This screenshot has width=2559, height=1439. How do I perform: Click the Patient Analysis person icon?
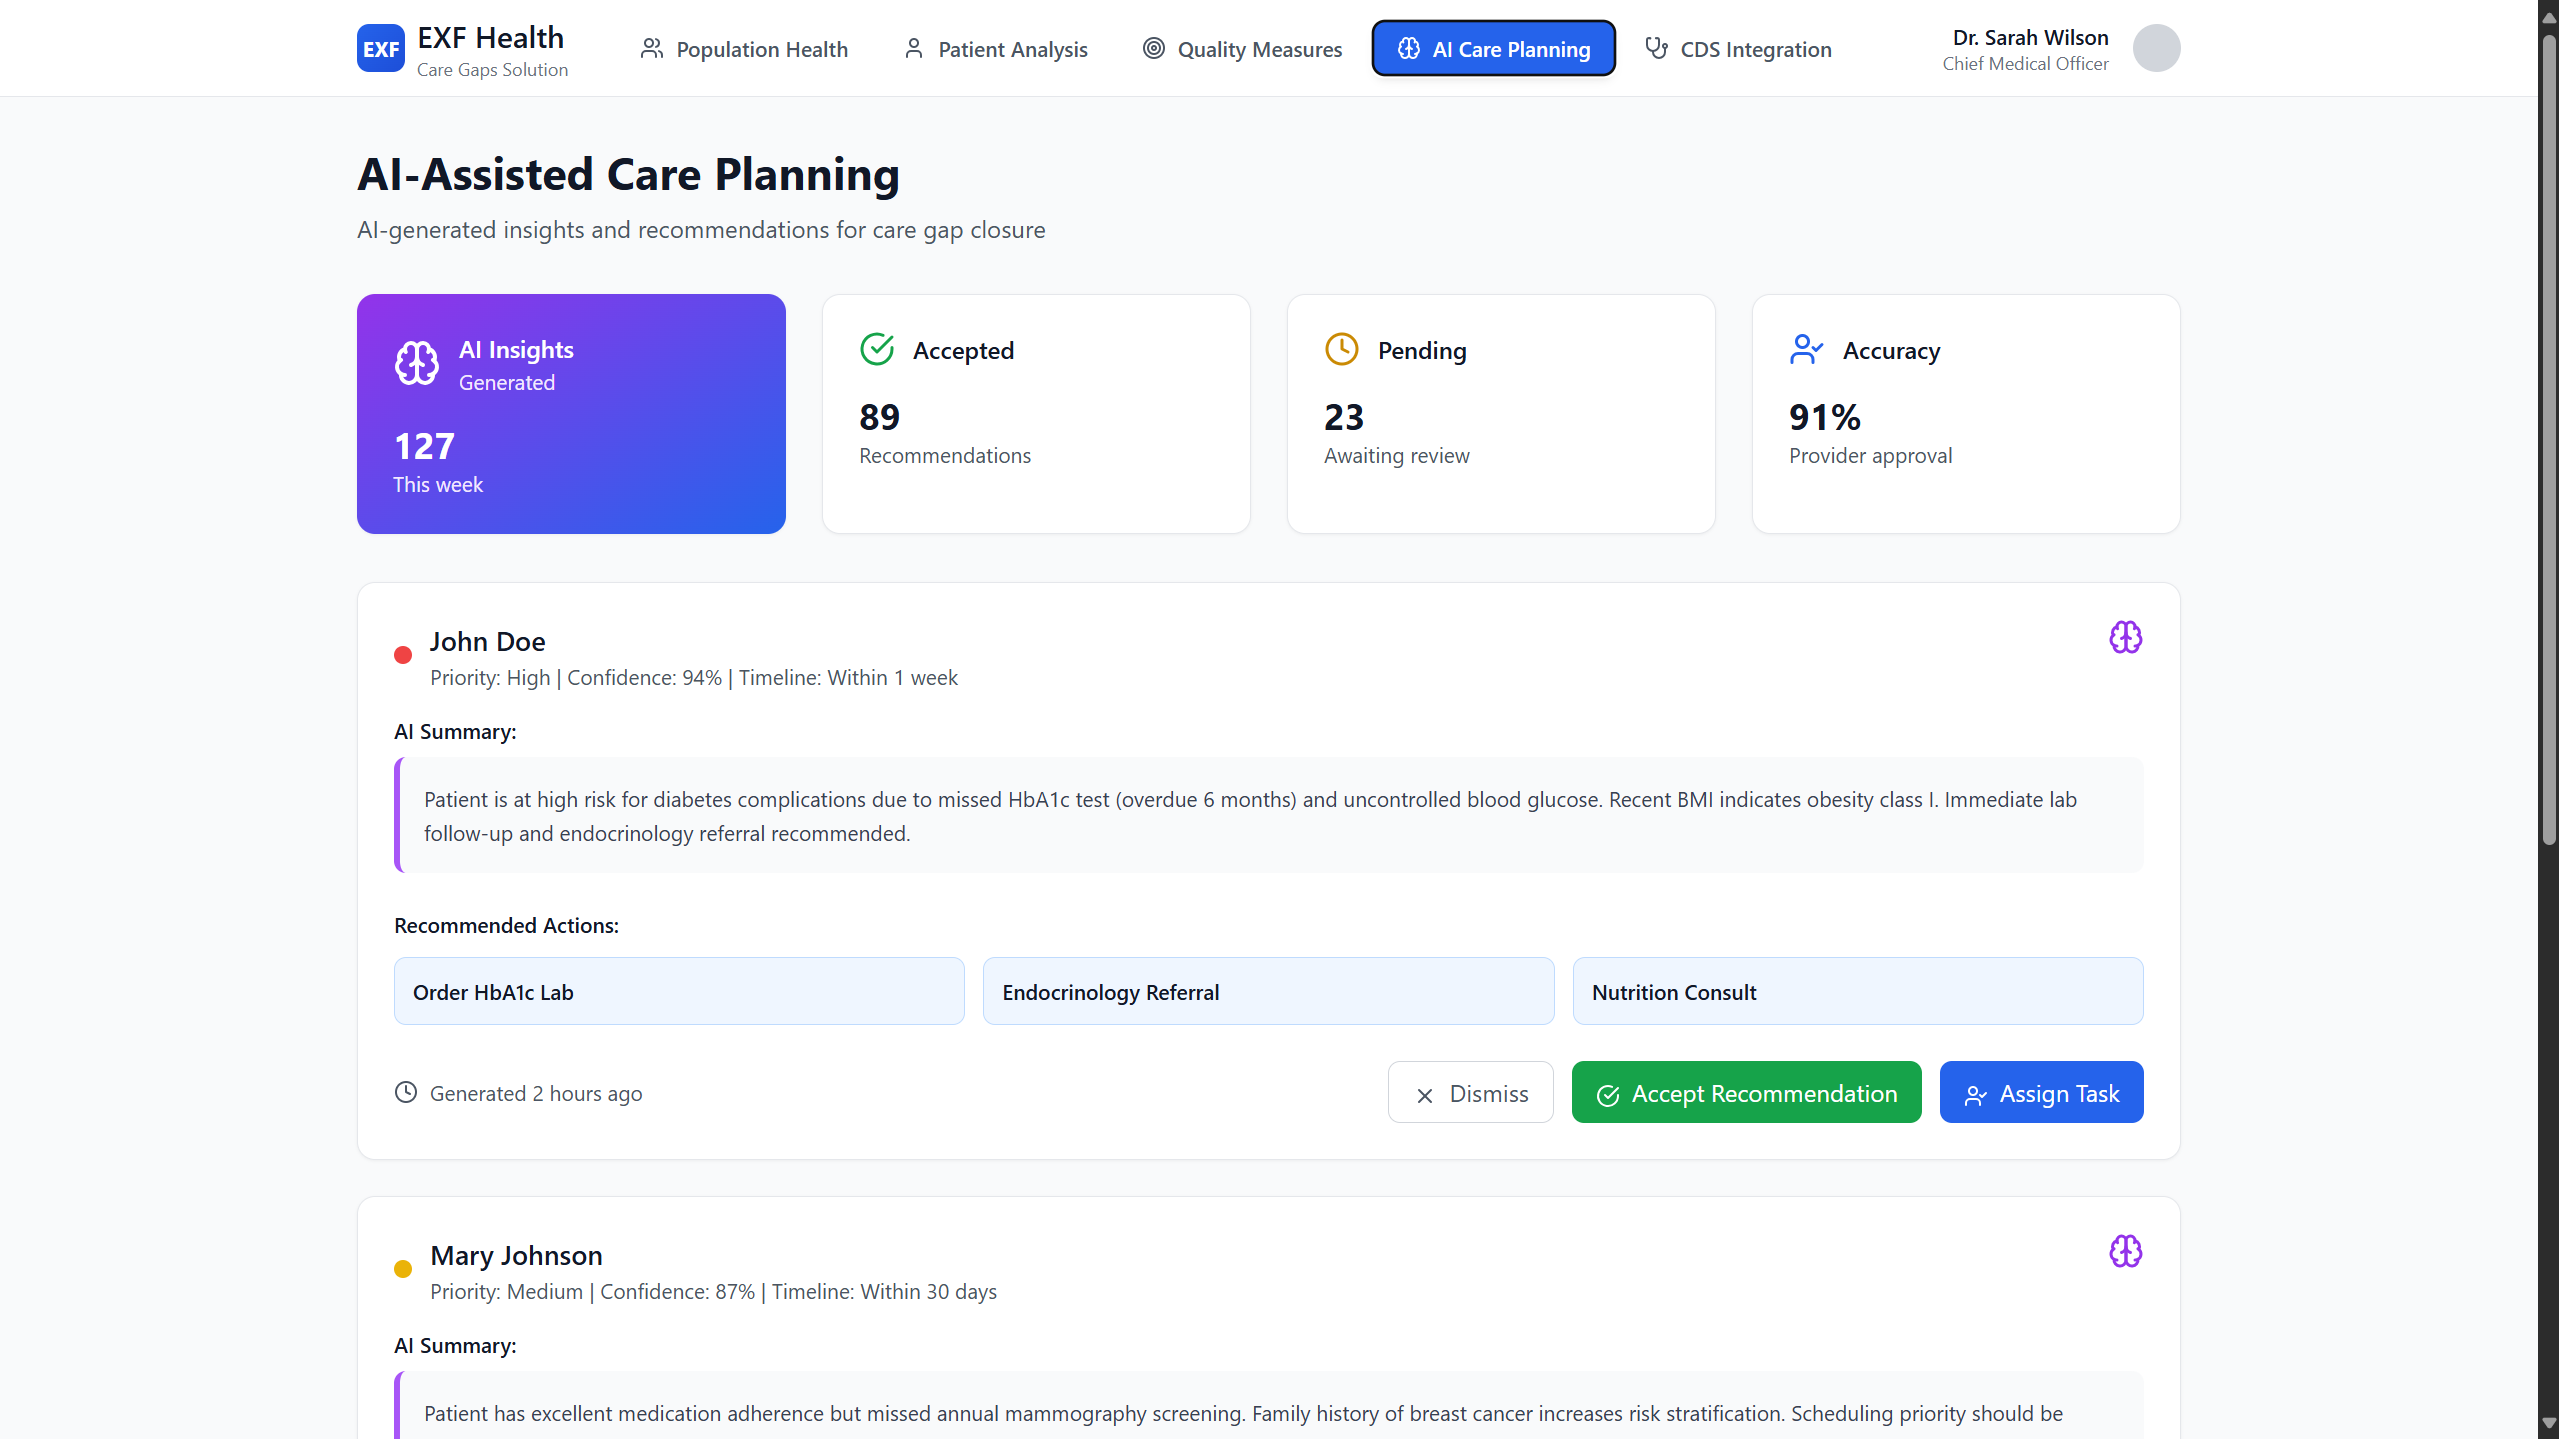click(x=914, y=48)
